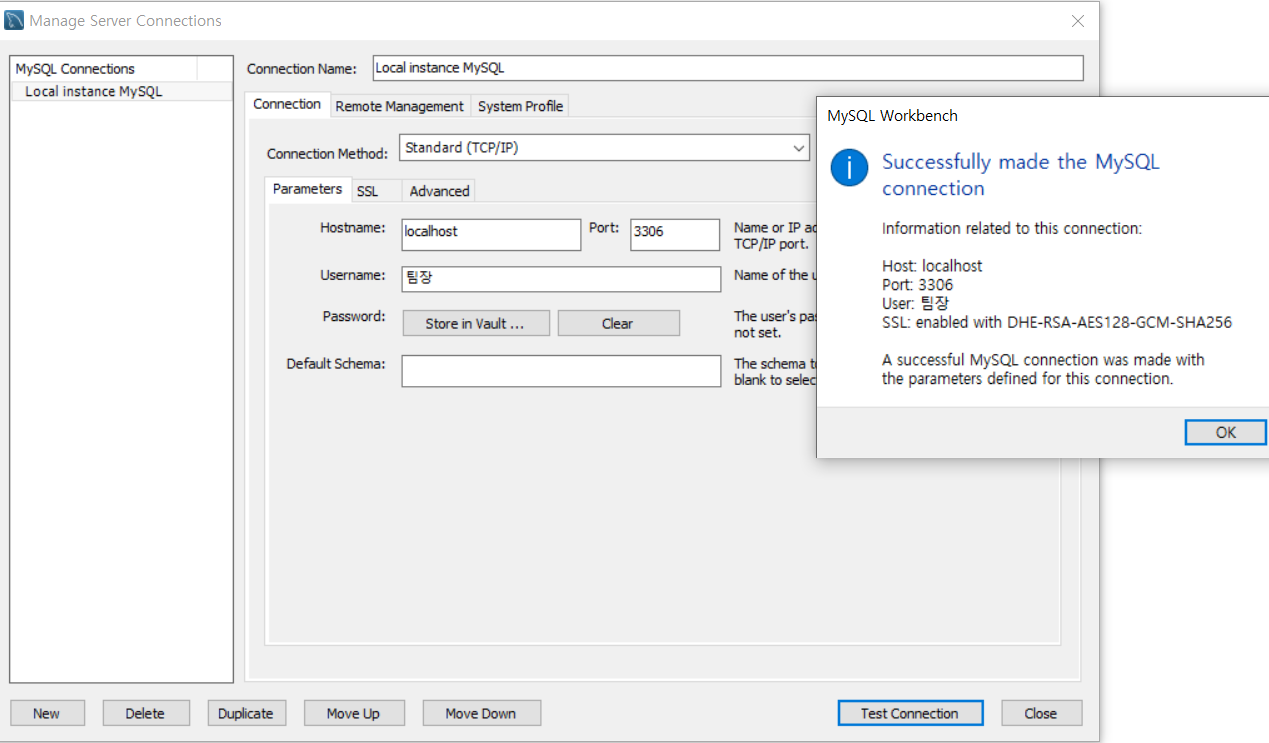
Task: Click the 'Port: 3306' line in dialog
Action: point(917,285)
